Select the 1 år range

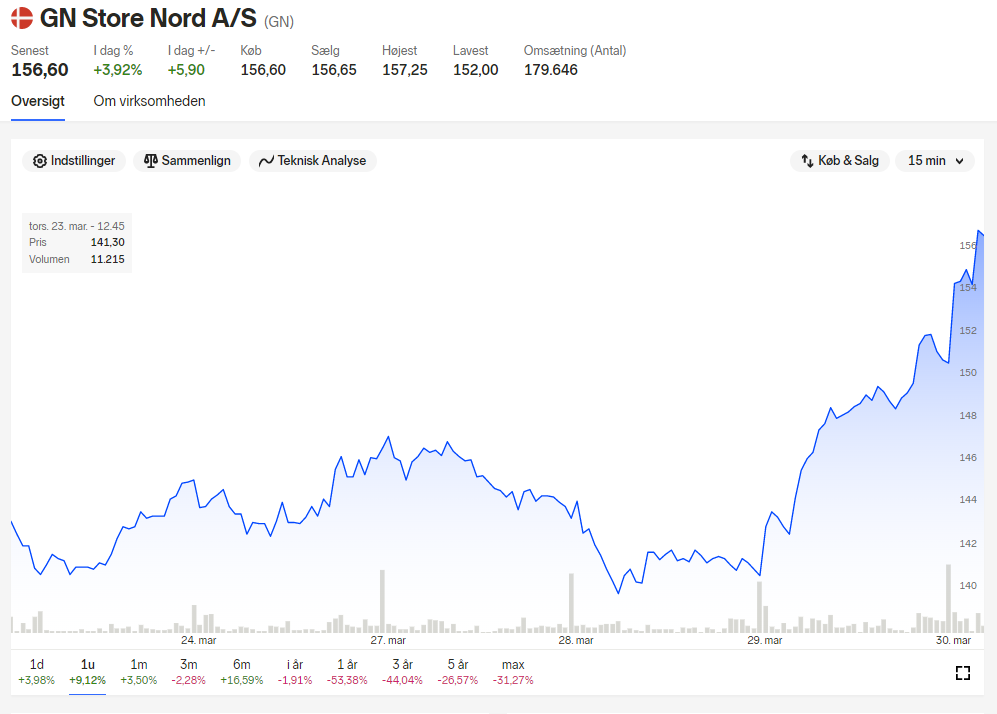tap(347, 672)
